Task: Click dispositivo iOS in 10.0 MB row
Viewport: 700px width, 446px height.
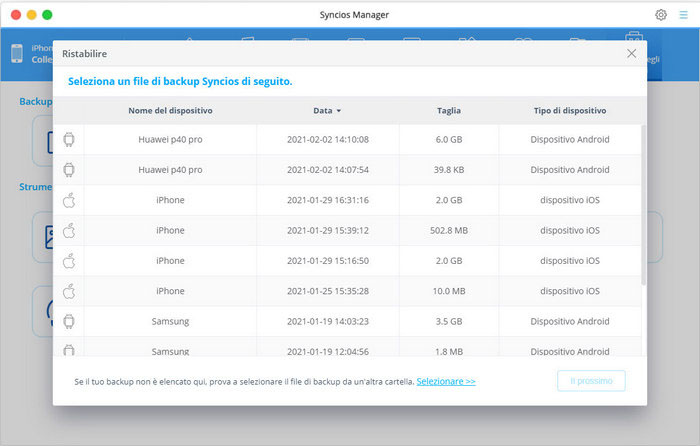Action: tap(570, 291)
